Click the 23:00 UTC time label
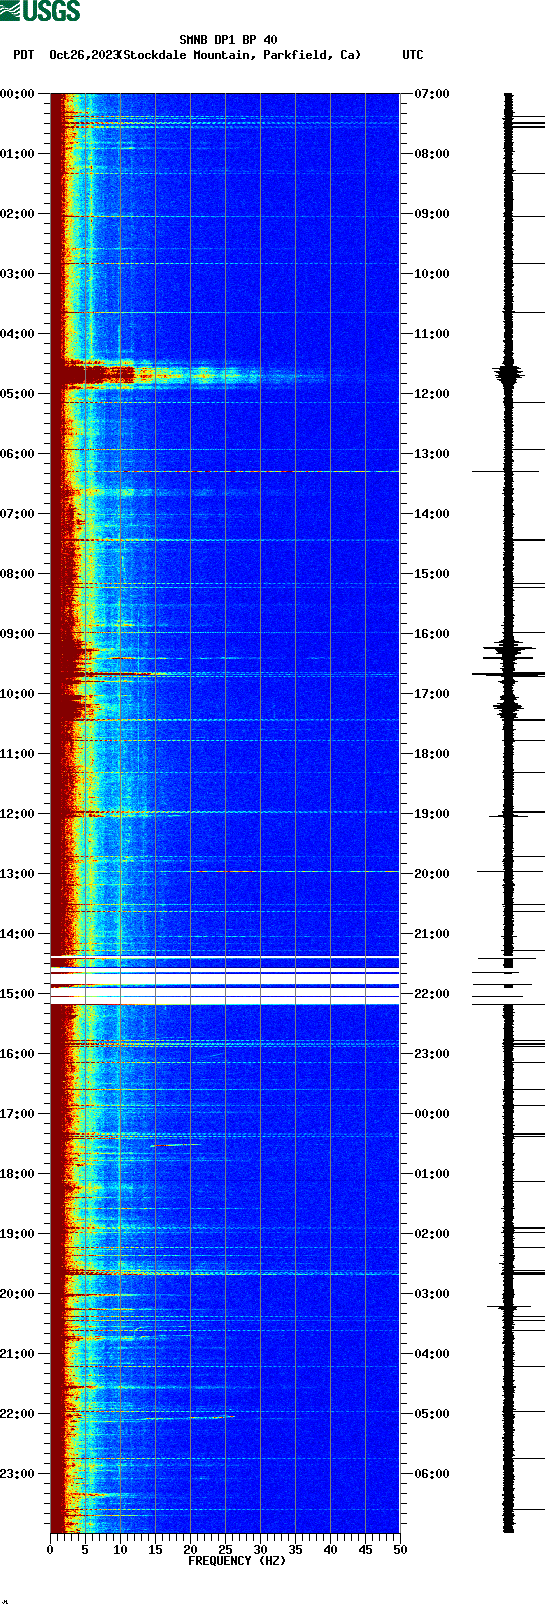This screenshot has width=552, height=1613. coord(432,1054)
